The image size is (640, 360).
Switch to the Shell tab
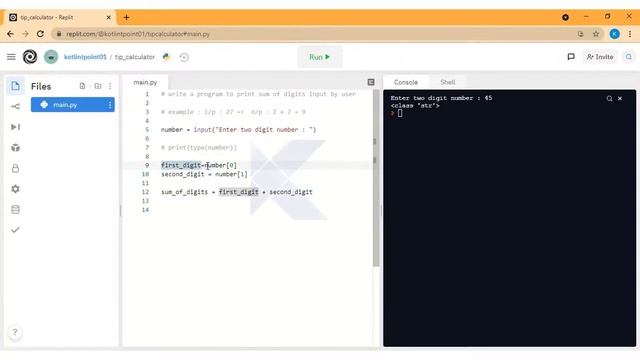(x=448, y=82)
